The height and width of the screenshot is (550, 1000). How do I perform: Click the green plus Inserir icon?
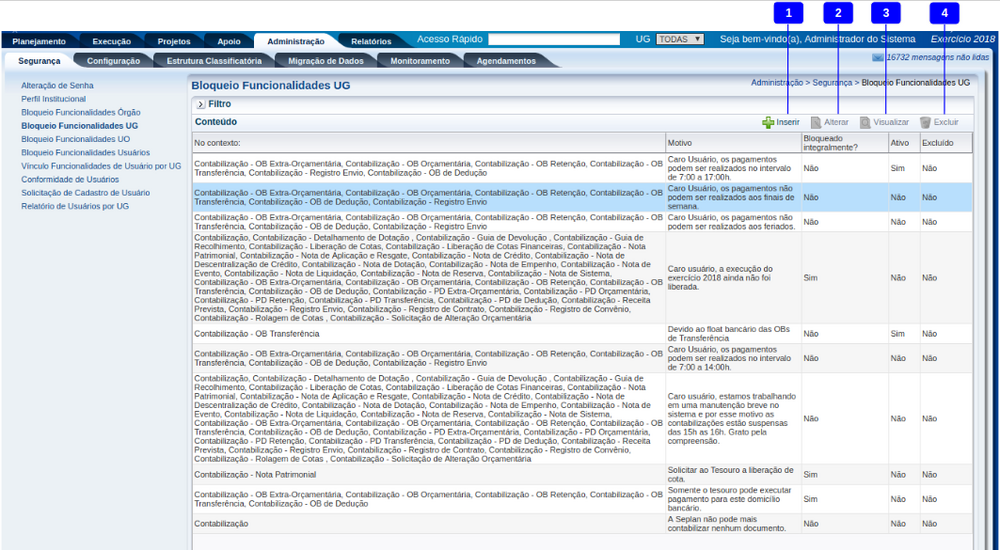coord(768,122)
